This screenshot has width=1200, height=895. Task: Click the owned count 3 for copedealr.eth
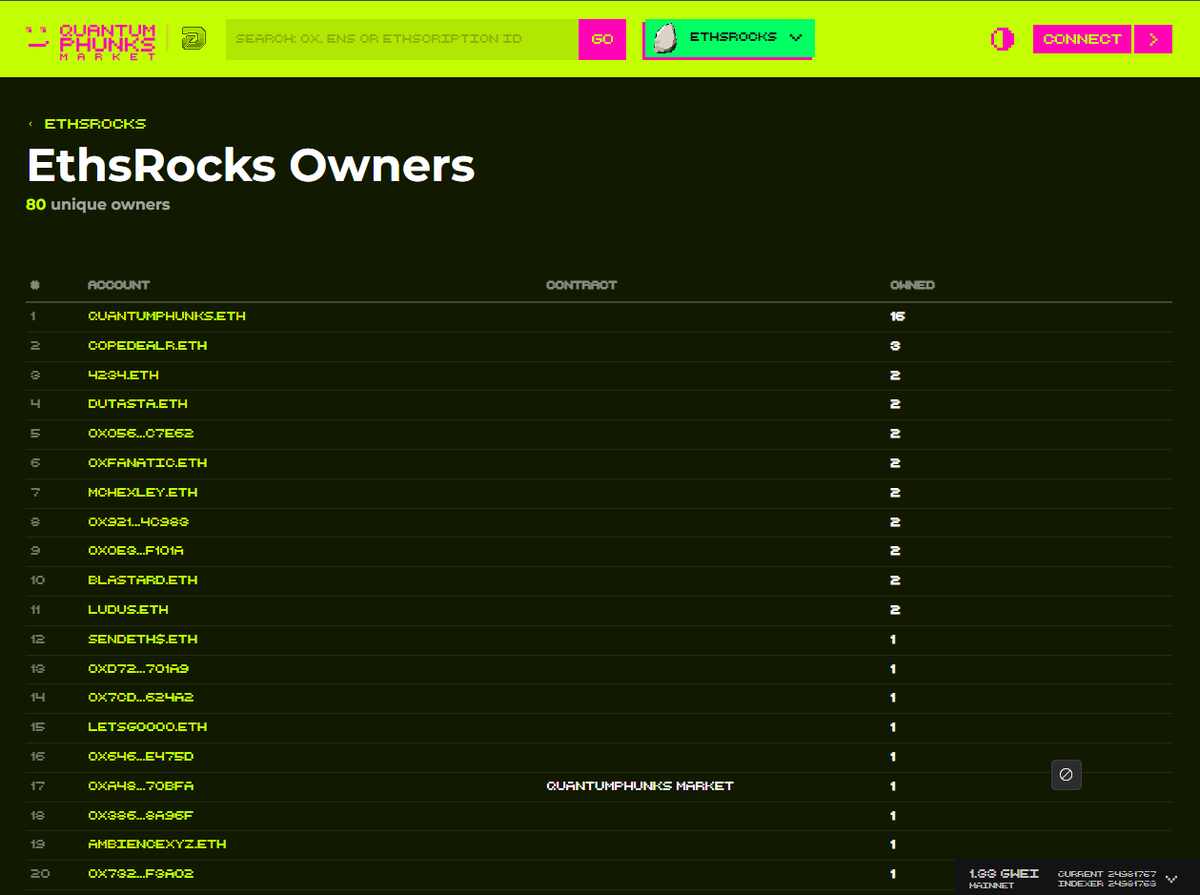[x=895, y=345]
